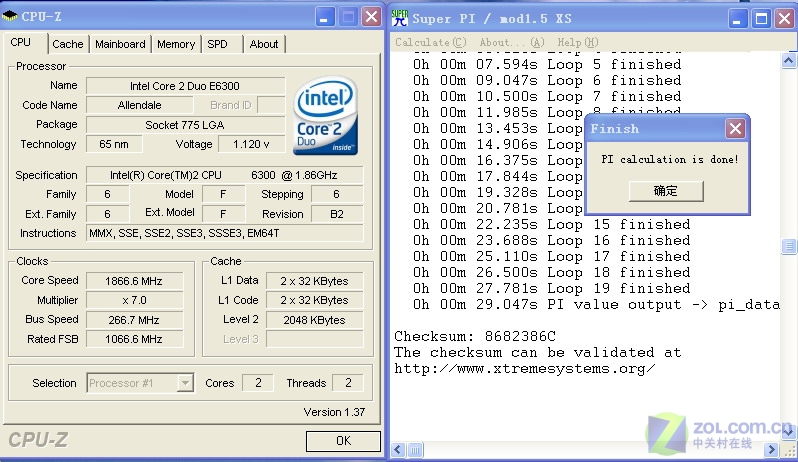Click the processor Name field Intel Core 2 Duo E6300
Image resolution: width=798 pixels, height=462 pixels.
[185, 85]
